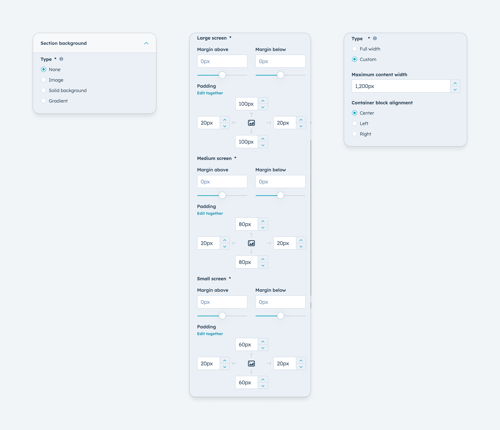Click the Small screen Margin above input
This screenshot has height=430, width=500.
pos(222,302)
